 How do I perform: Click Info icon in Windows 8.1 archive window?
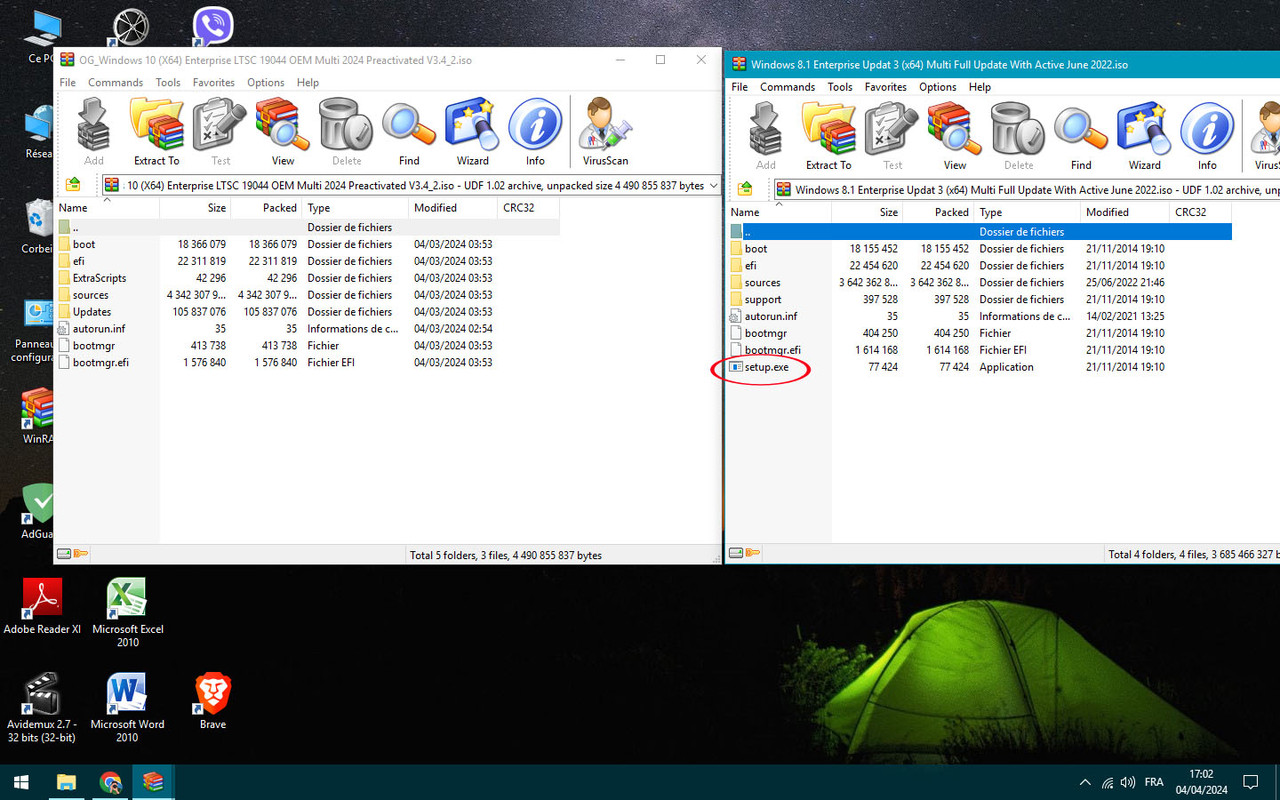(x=1207, y=137)
